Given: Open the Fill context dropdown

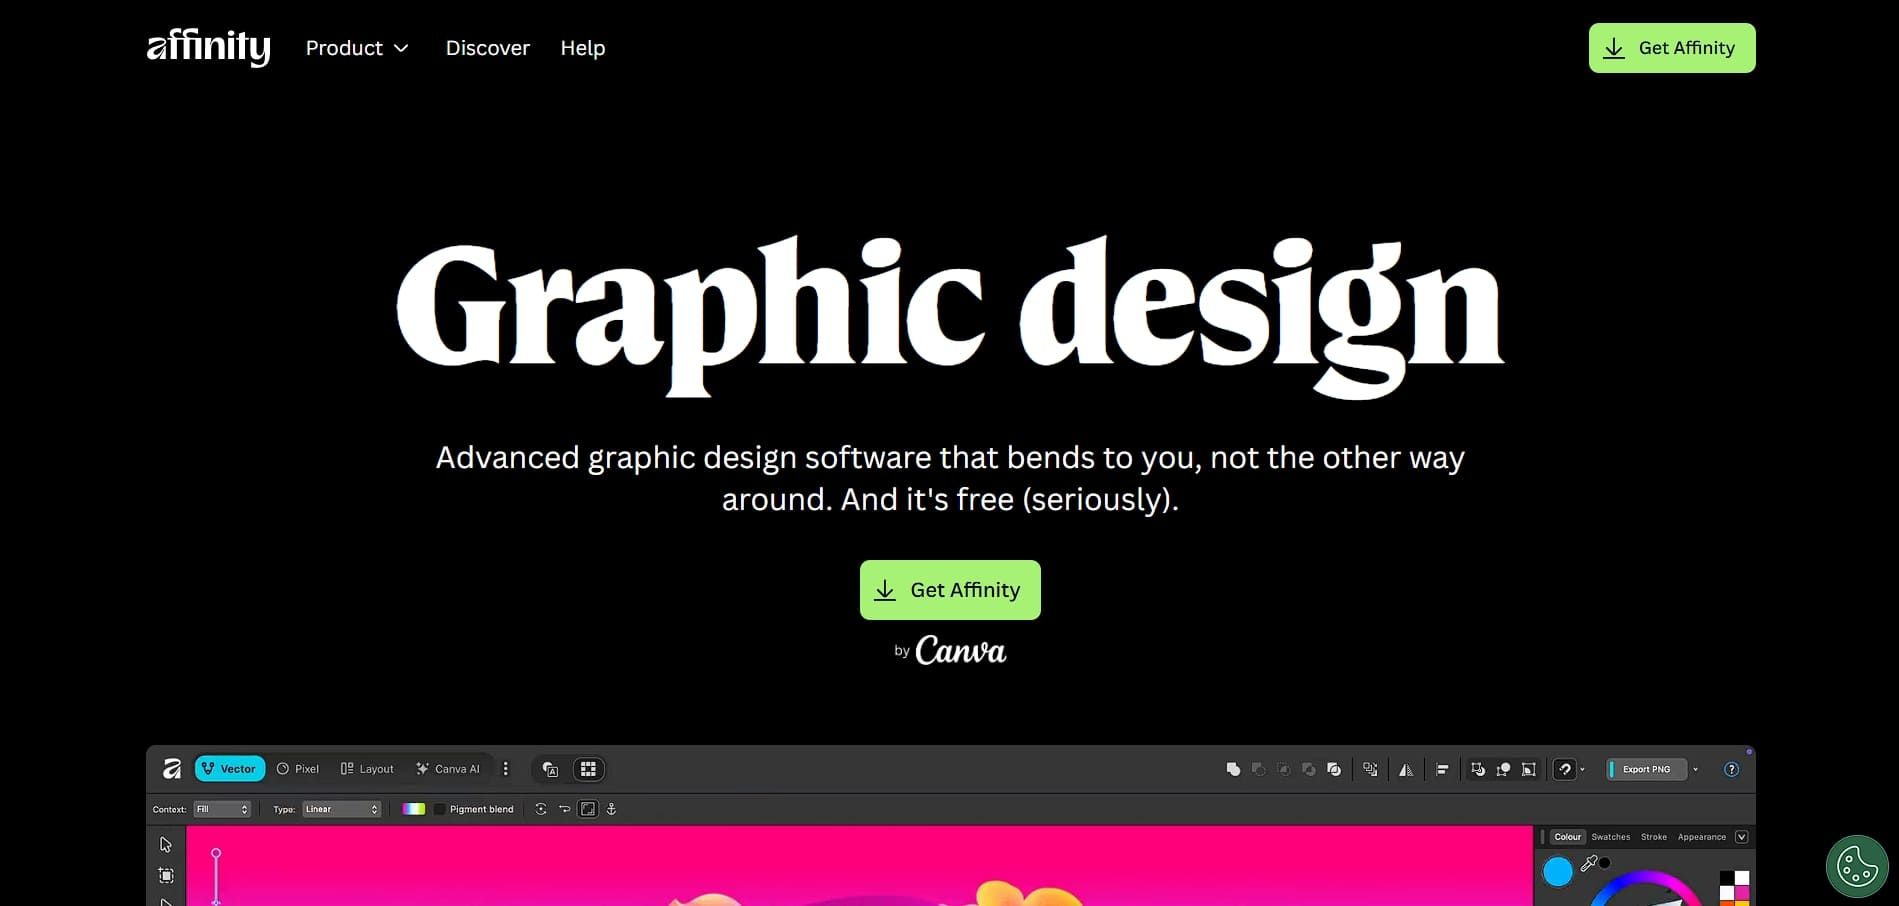Looking at the screenshot, I should click(222, 808).
